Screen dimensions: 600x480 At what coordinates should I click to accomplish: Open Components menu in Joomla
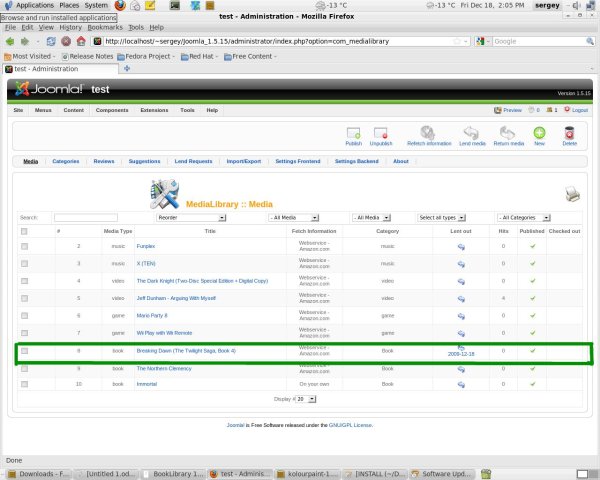[112, 110]
